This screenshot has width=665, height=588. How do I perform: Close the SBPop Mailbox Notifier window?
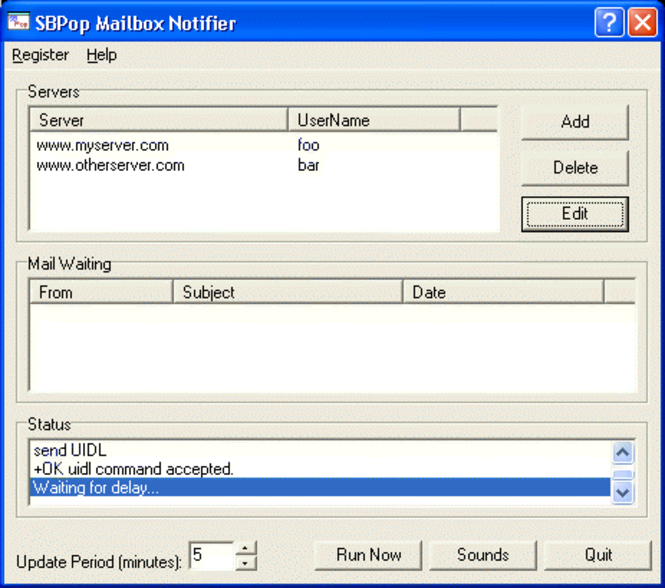[643, 22]
